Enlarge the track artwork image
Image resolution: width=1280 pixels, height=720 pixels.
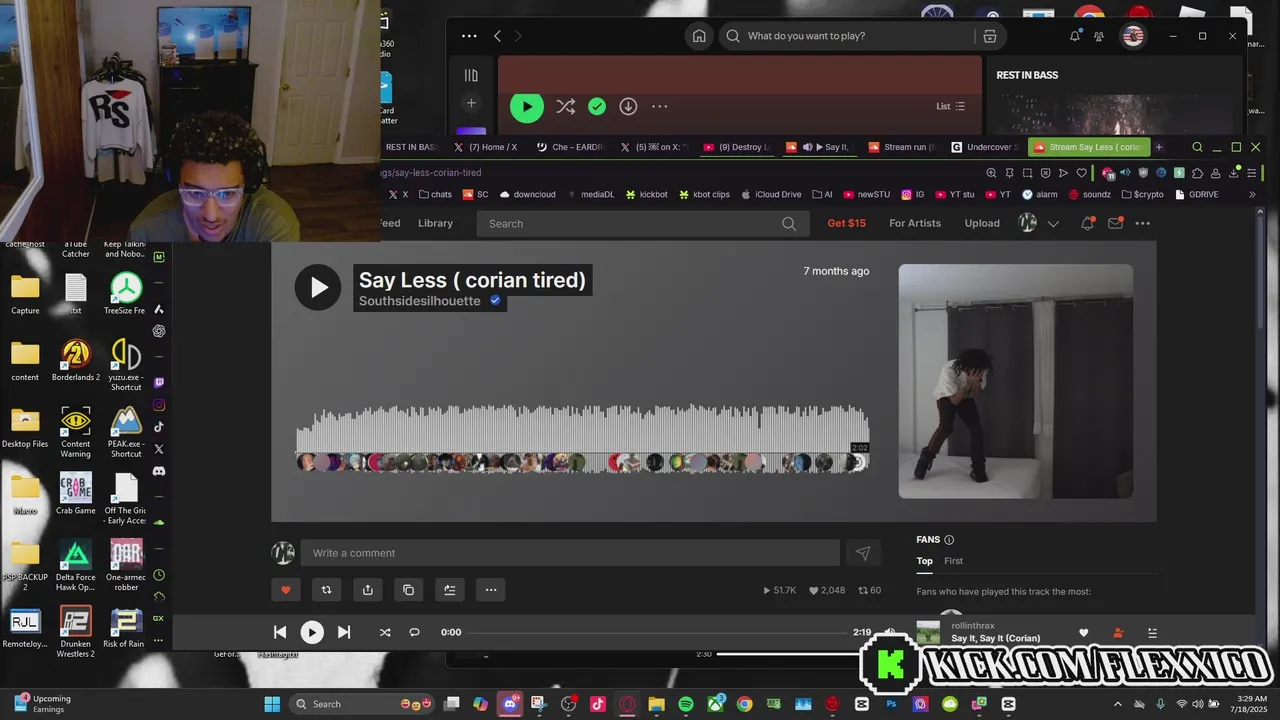1015,381
